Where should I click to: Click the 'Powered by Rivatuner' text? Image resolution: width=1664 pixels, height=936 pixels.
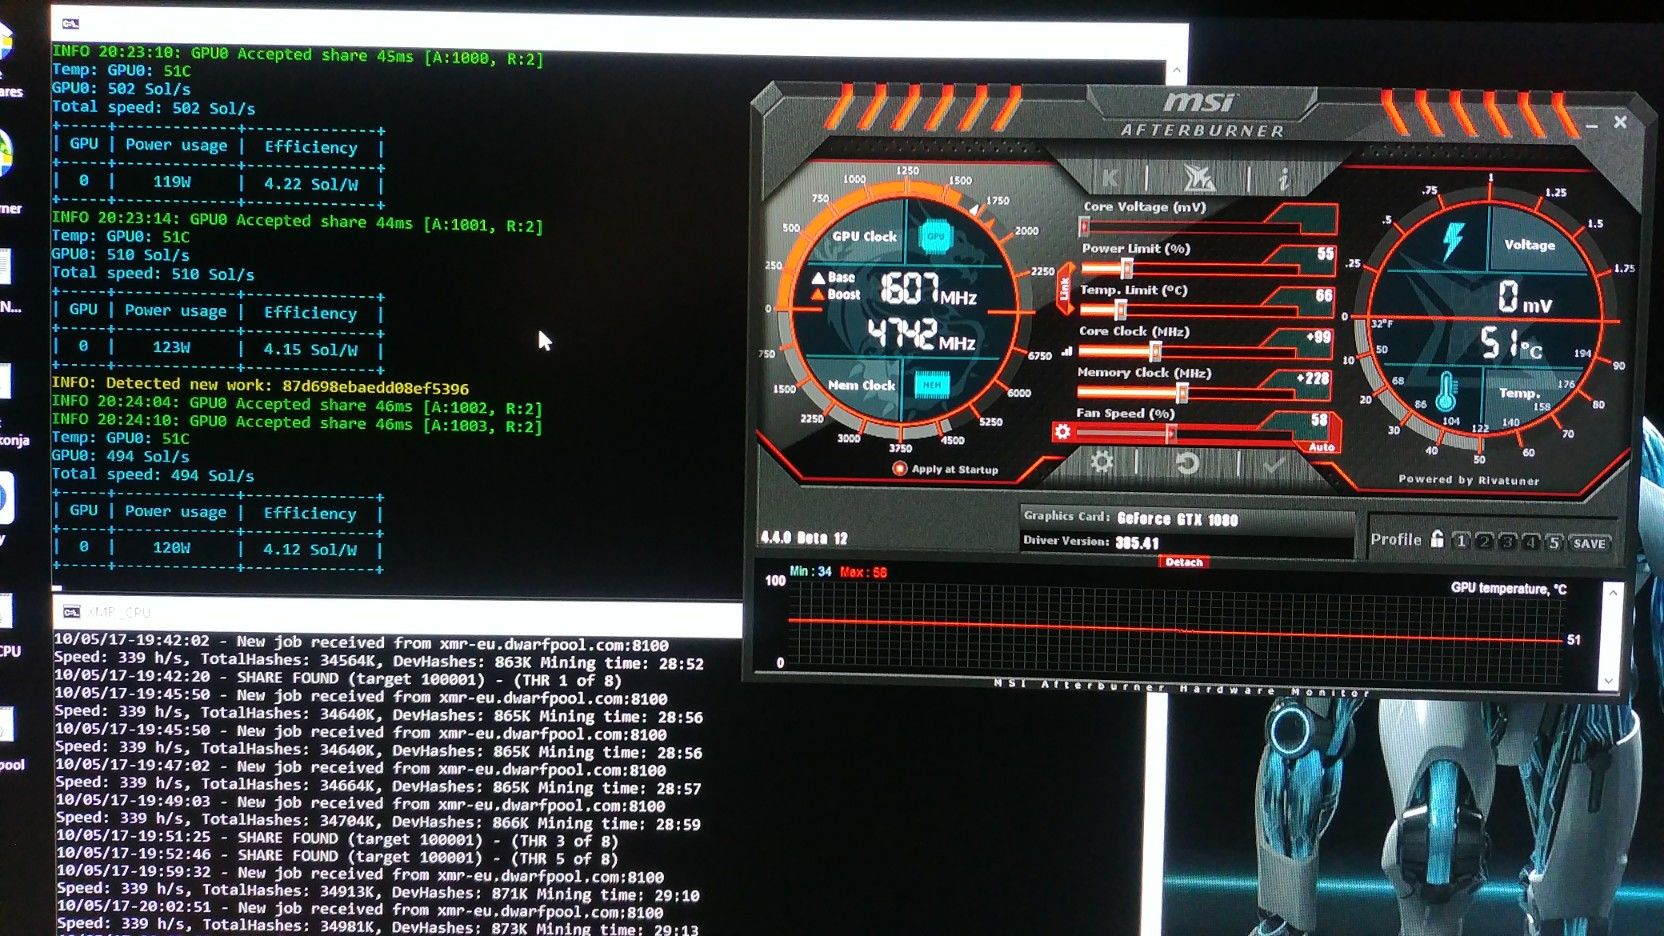tap(1468, 480)
